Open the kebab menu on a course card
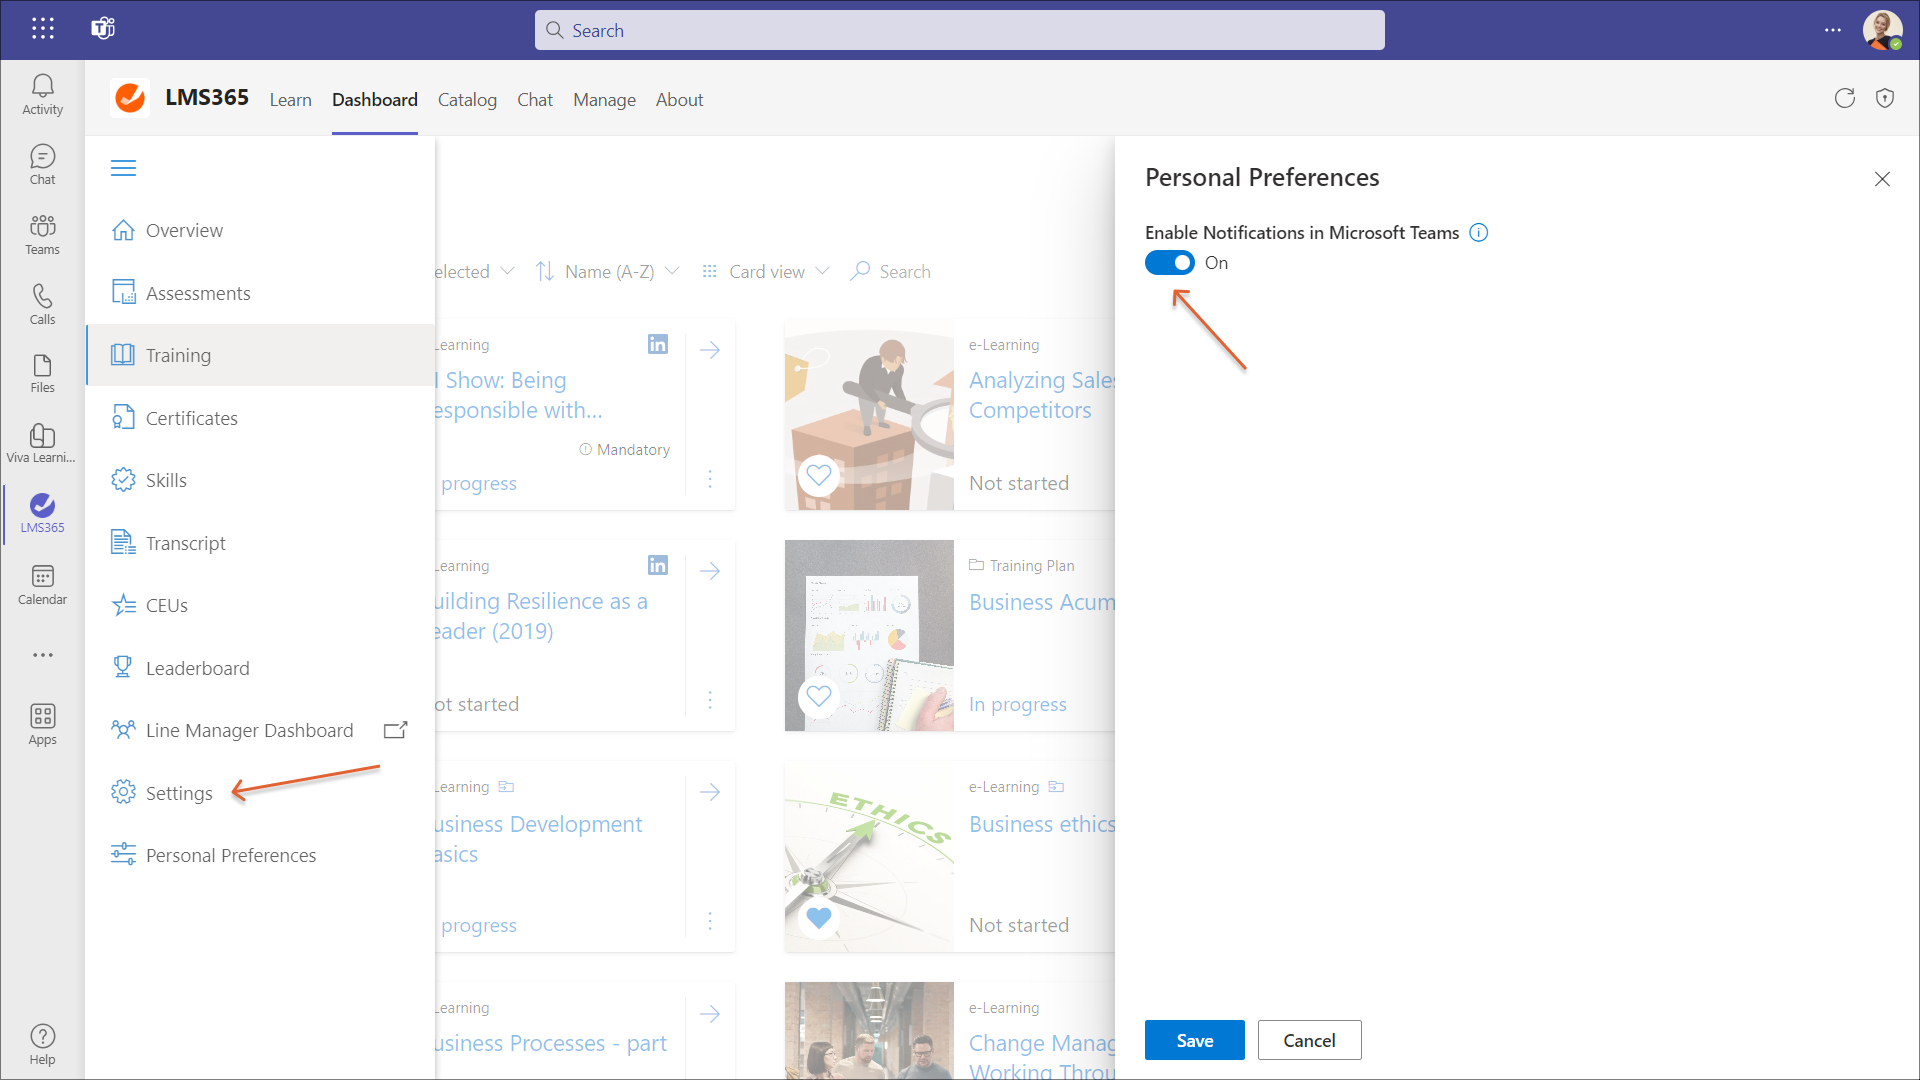 pyautogui.click(x=710, y=479)
